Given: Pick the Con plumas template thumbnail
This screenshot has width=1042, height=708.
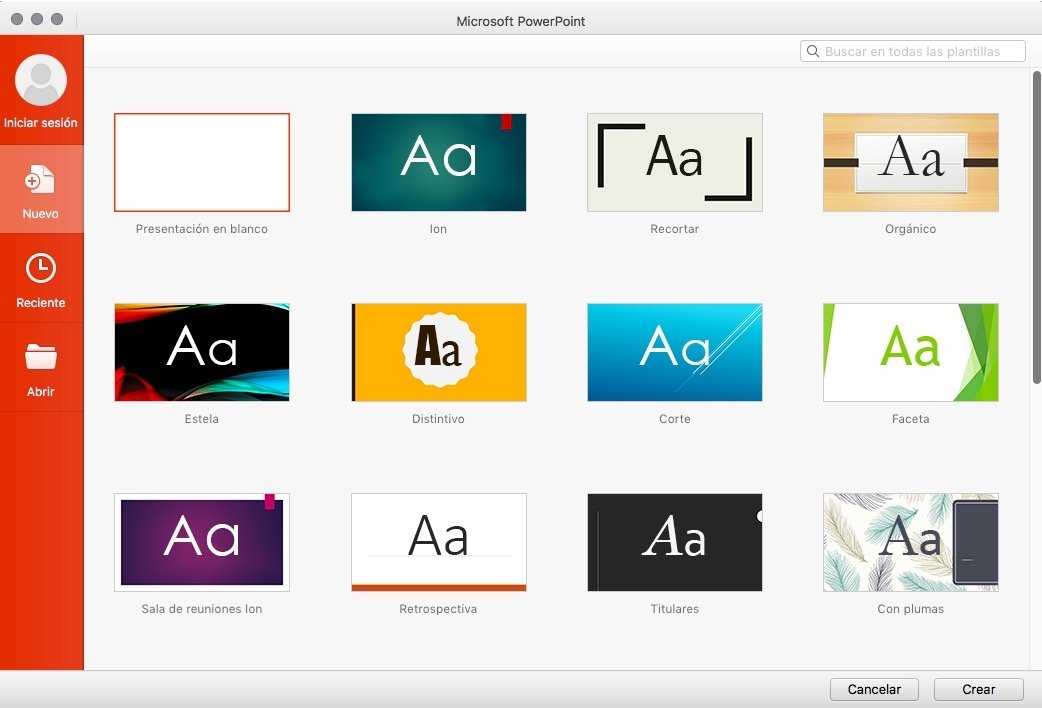Looking at the screenshot, I should coord(910,542).
